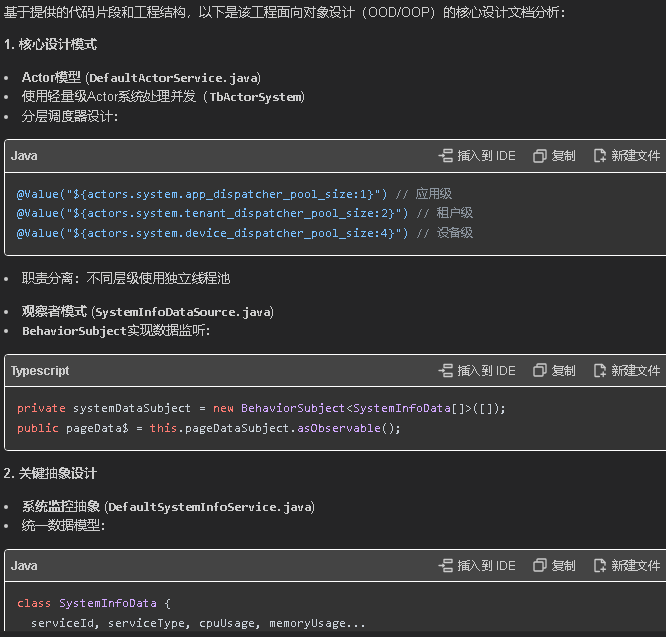The height and width of the screenshot is (637, 666).
Task: Click the 'private systemDataSubject' code line
Action: coord(261,408)
